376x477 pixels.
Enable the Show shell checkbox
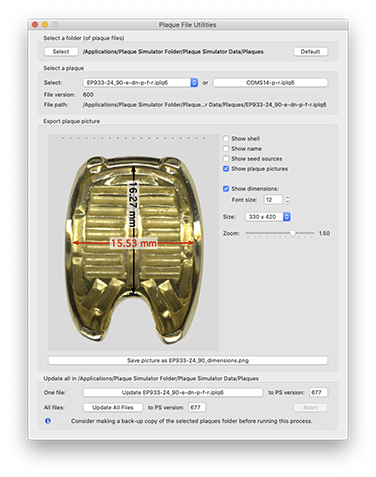226,138
